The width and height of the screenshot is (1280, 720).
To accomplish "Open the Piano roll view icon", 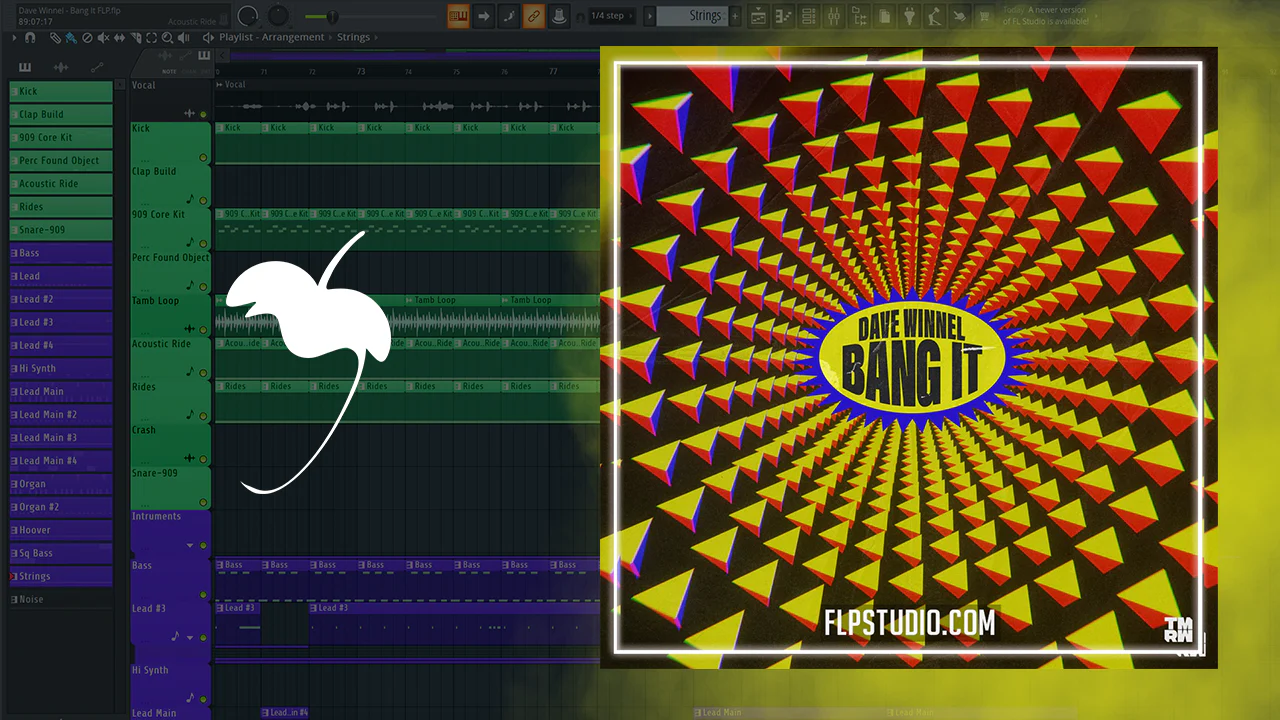I will click(x=784, y=16).
